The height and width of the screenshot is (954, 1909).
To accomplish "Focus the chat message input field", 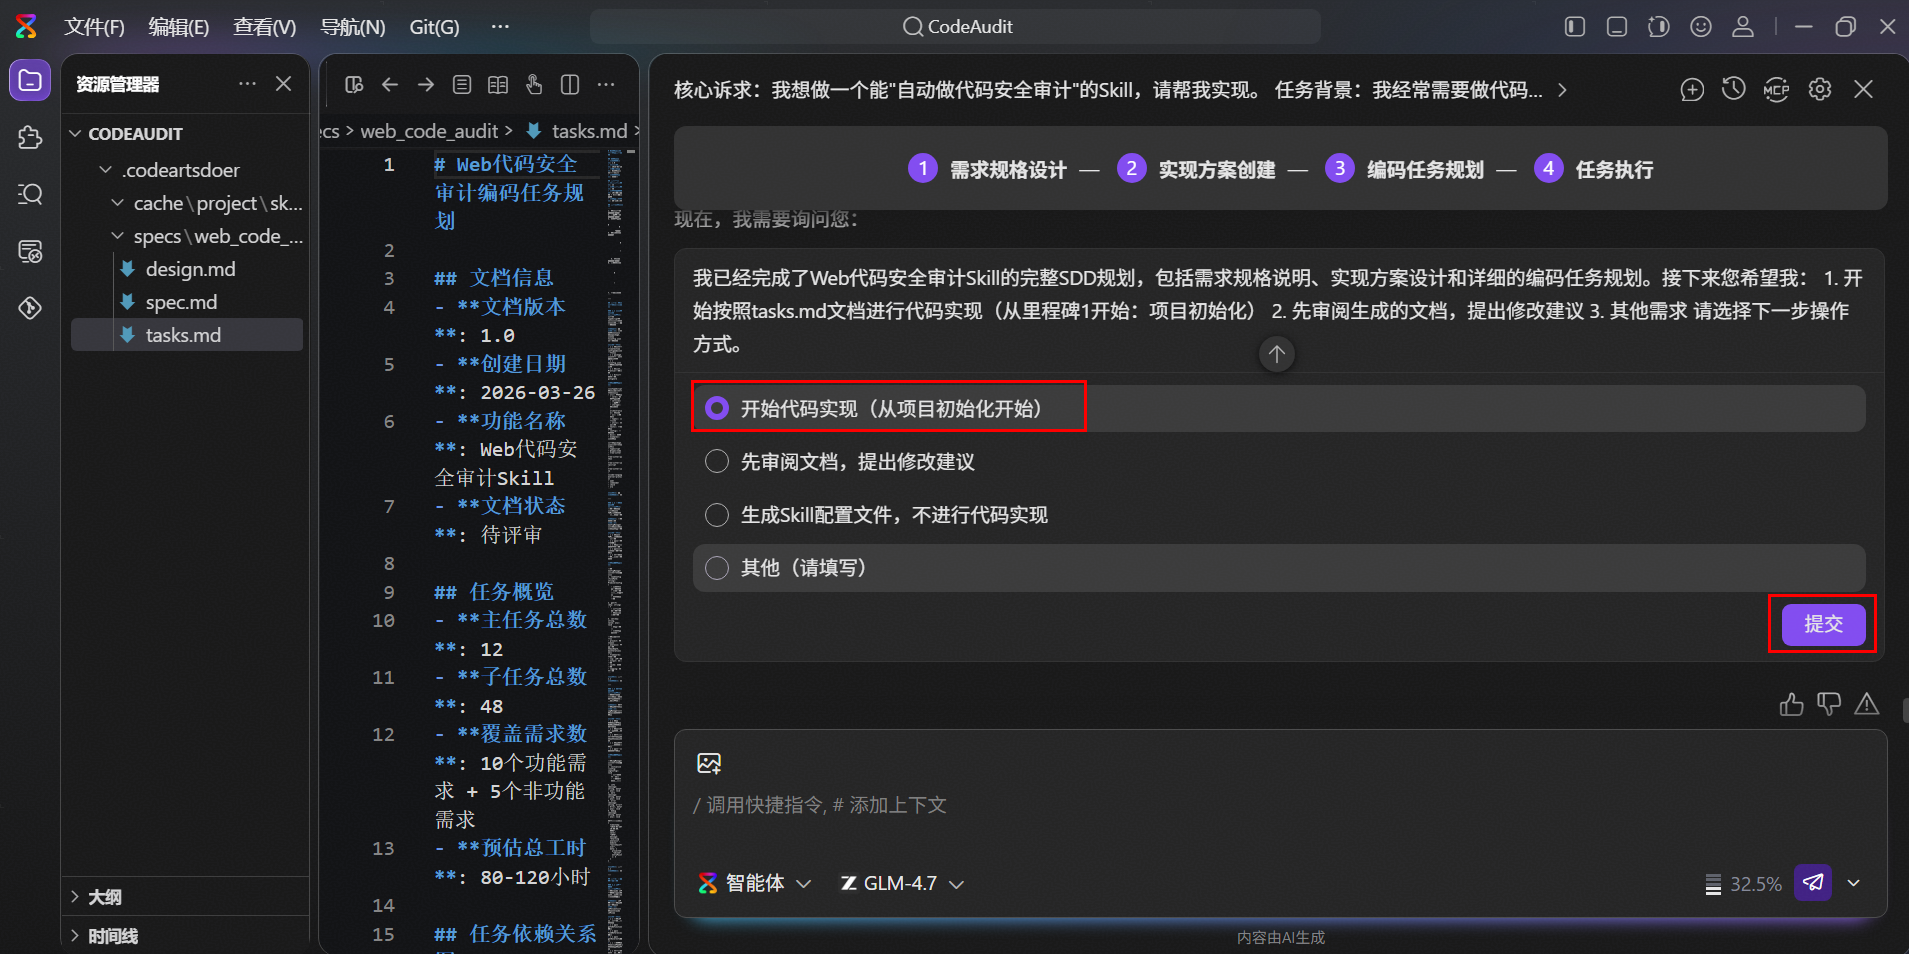I will click(1279, 805).
